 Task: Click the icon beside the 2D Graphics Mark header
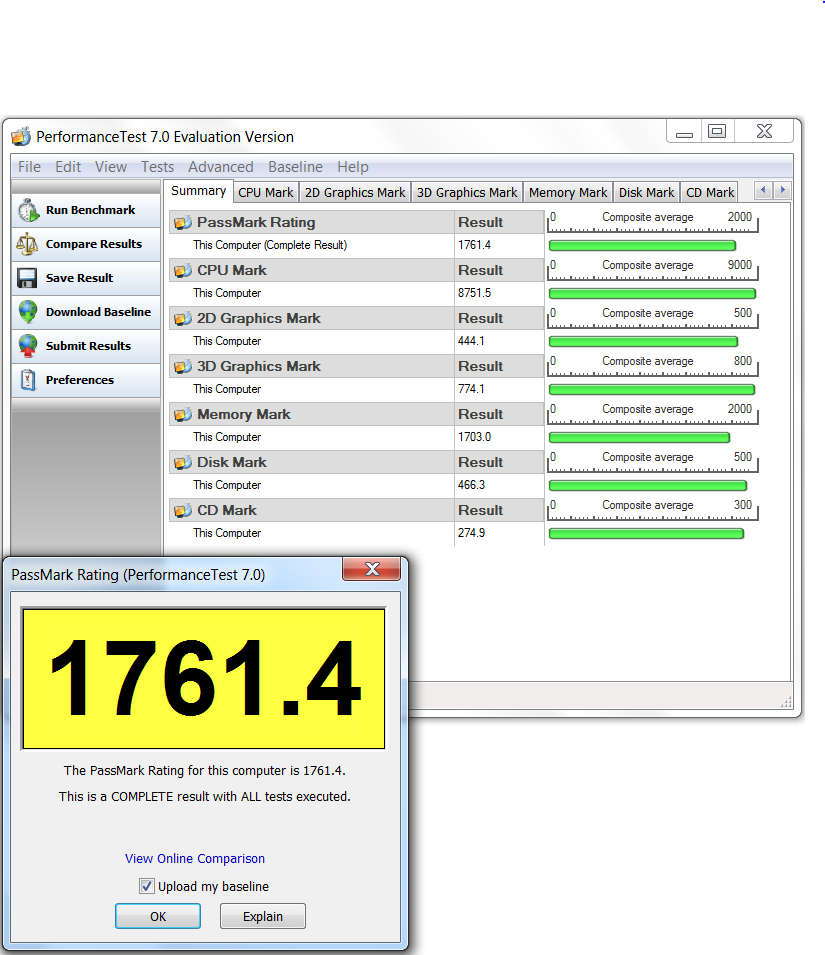point(183,319)
